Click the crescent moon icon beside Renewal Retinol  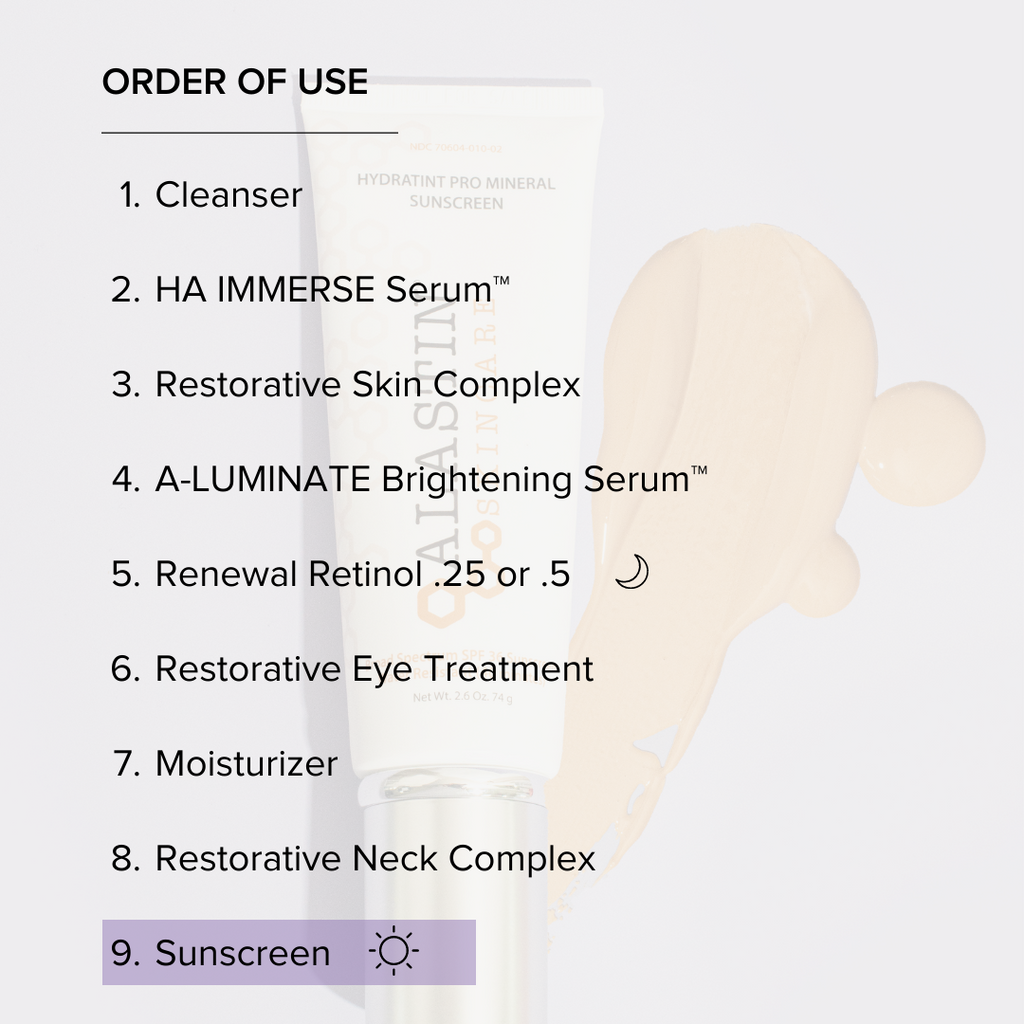click(x=632, y=573)
